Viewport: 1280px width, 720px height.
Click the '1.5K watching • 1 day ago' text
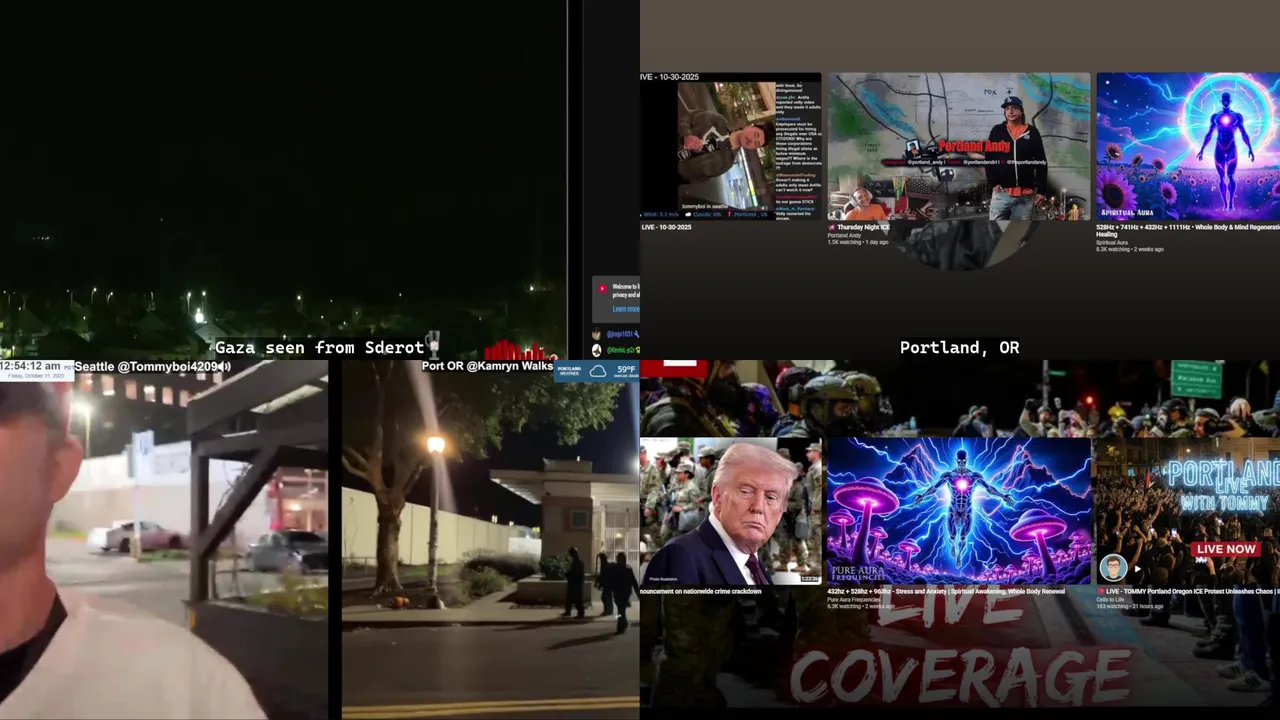(x=858, y=242)
